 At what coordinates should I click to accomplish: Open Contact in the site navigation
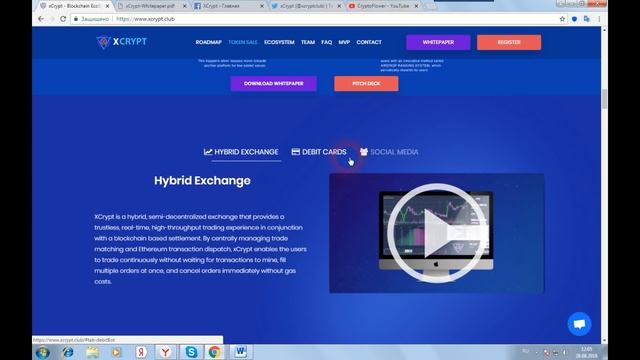pos(369,42)
